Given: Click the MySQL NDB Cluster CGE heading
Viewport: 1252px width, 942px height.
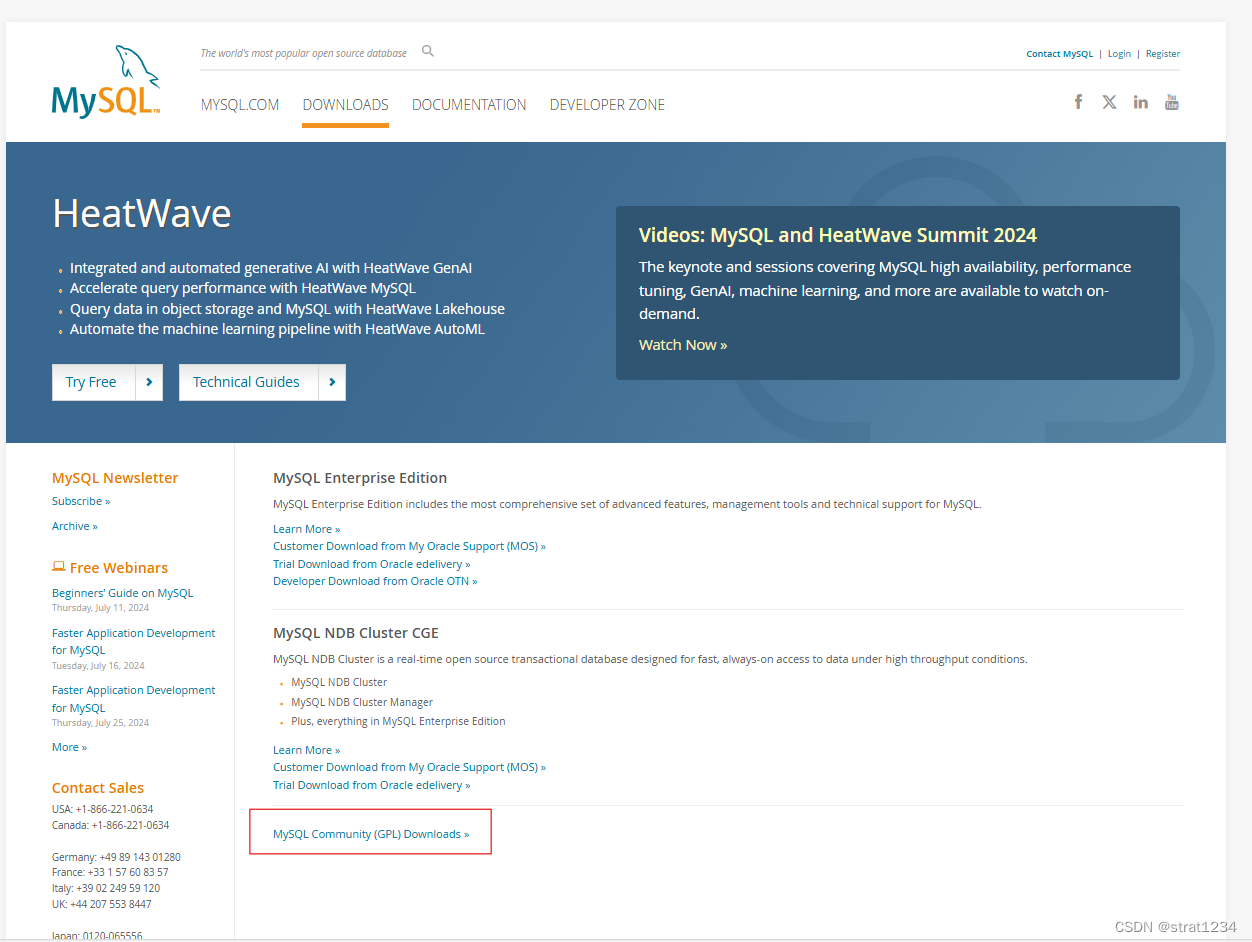Looking at the screenshot, I should click(356, 633).
